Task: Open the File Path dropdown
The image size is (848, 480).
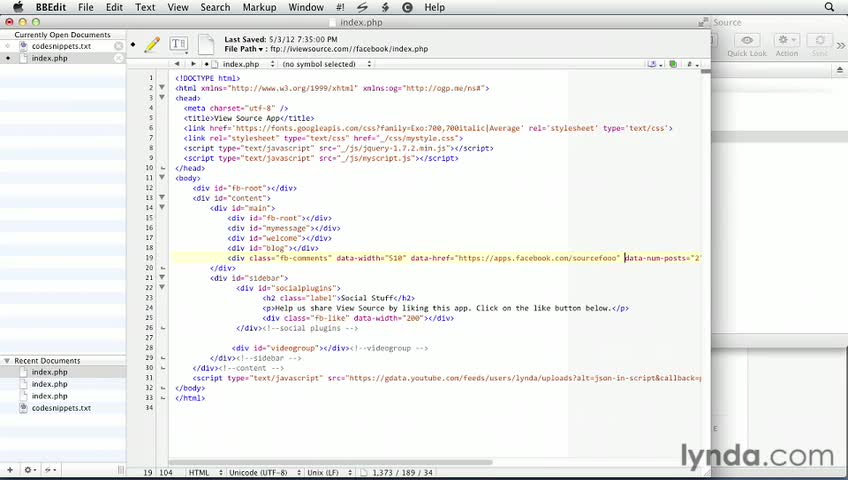Action: tap(243, 49)
